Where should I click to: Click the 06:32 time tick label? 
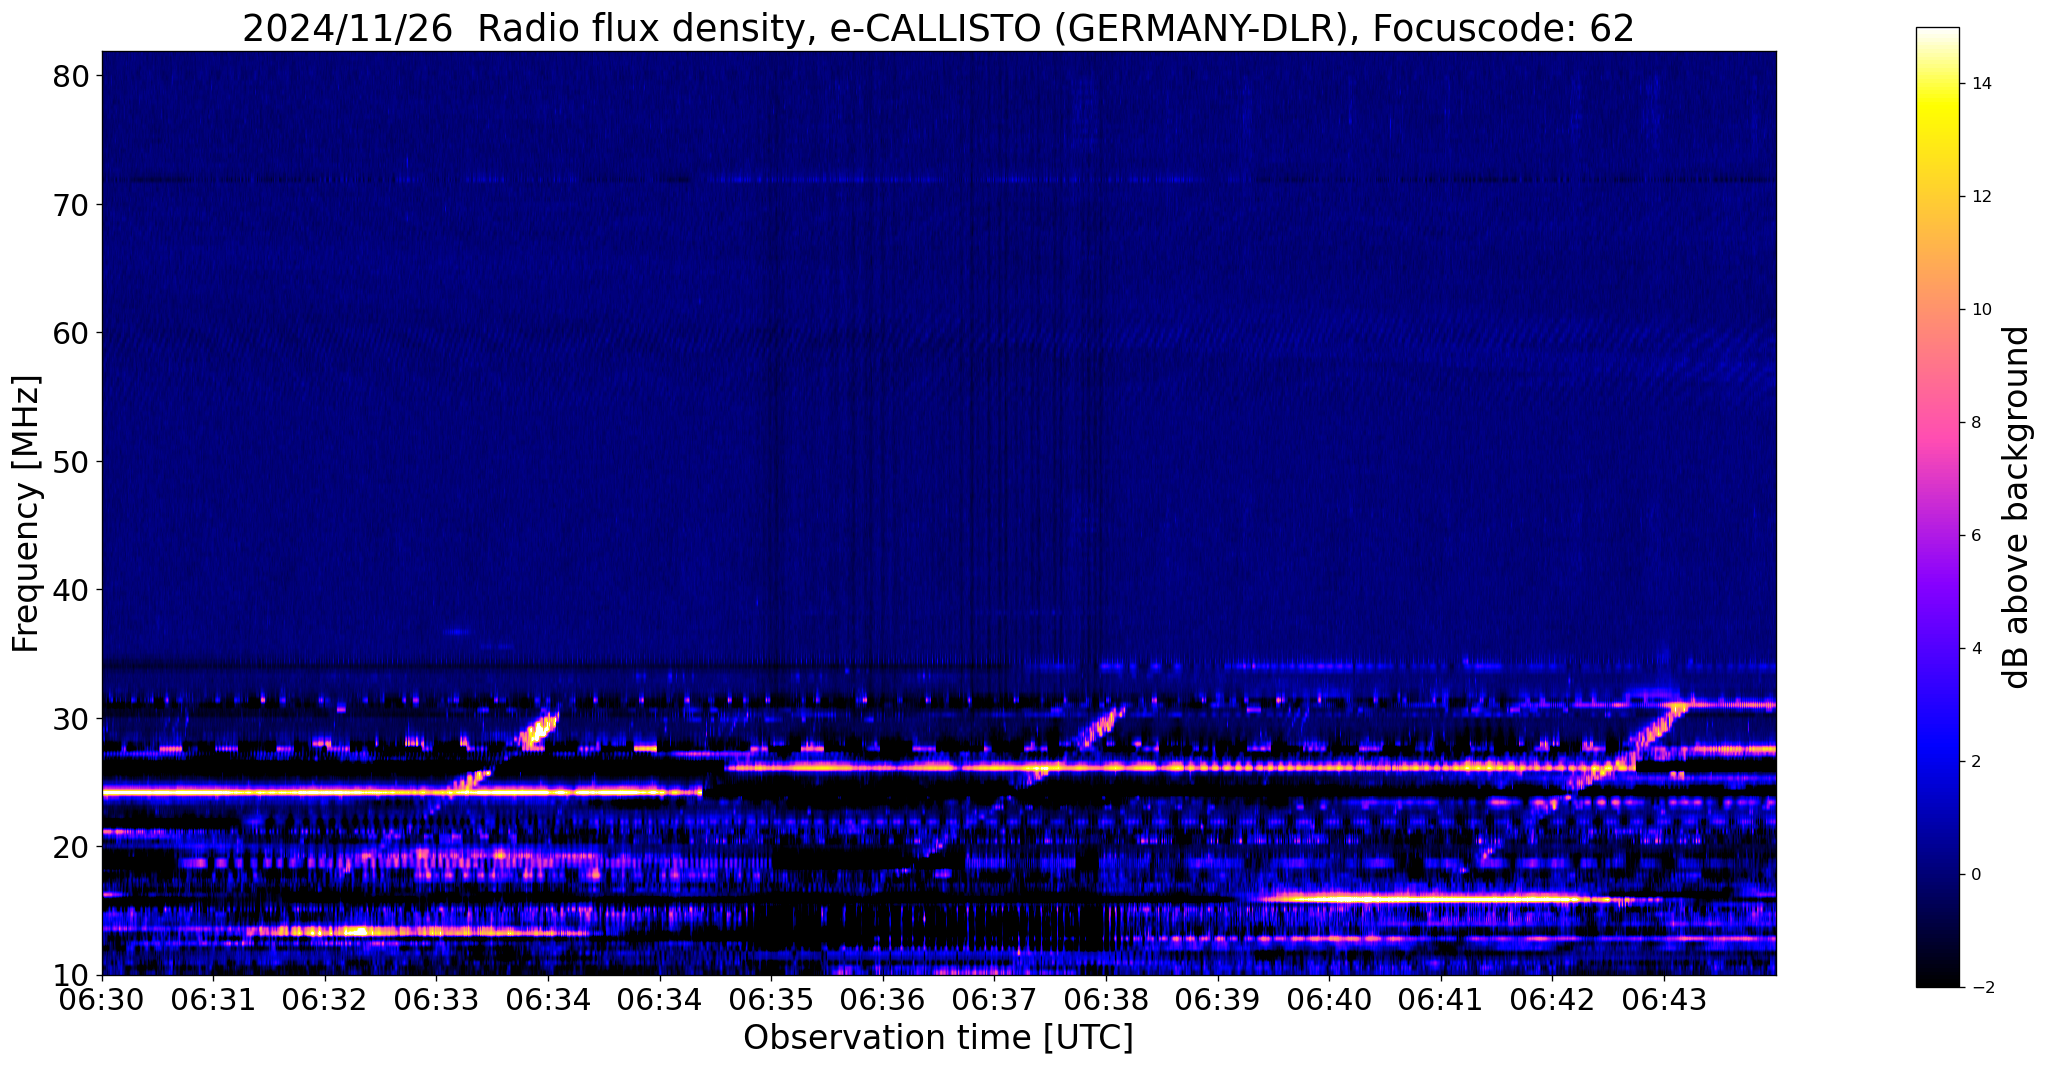(325, 1000)
